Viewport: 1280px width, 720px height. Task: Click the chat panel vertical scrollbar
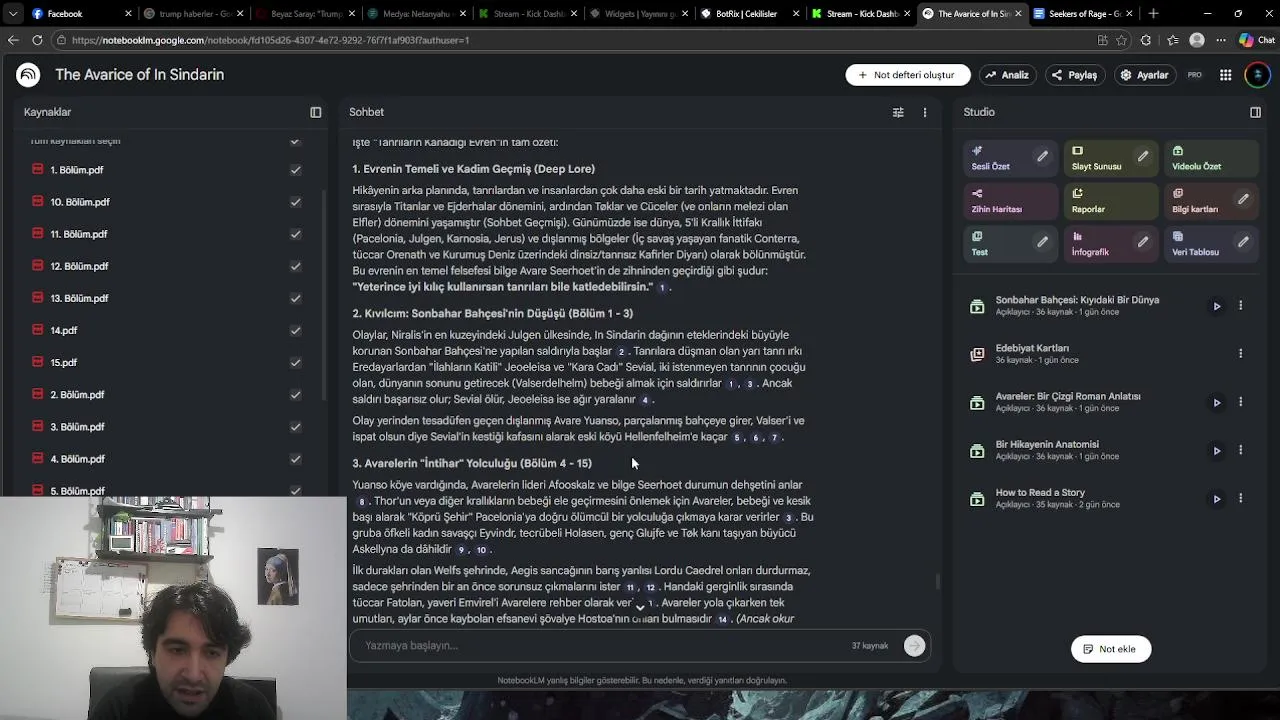(937, 581)
